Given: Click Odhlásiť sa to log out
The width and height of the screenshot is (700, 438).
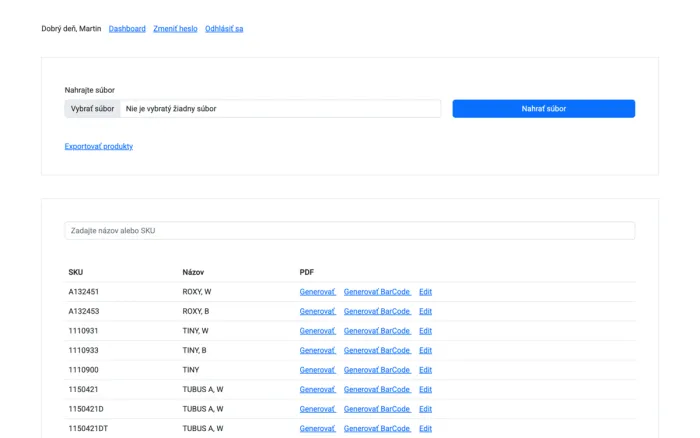Looking at the screenshot, I should point(224,29).
